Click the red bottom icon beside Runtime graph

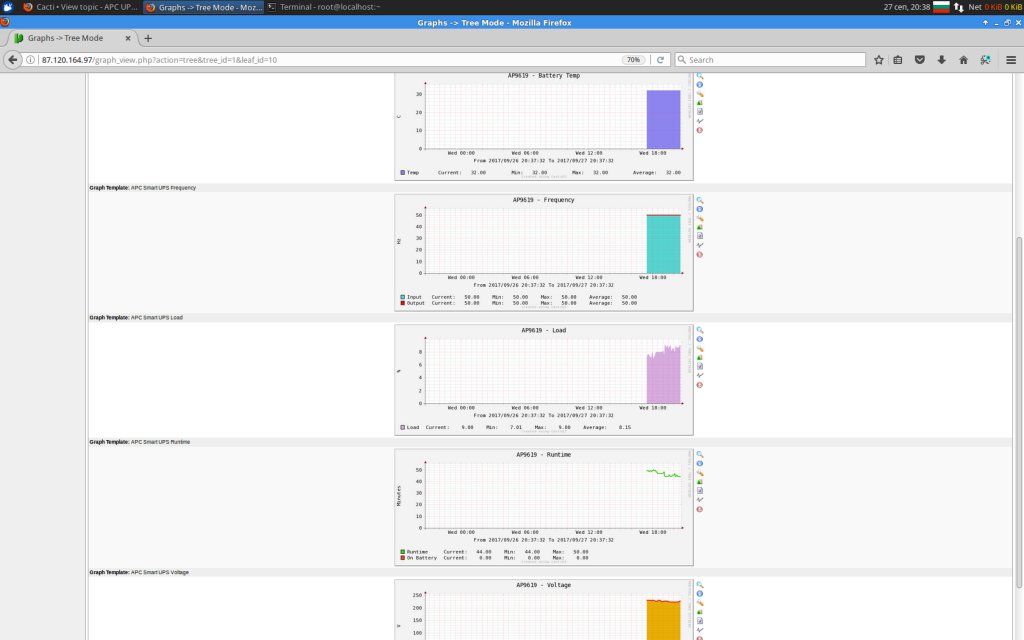pyautogui.click(x=700, y=509)
